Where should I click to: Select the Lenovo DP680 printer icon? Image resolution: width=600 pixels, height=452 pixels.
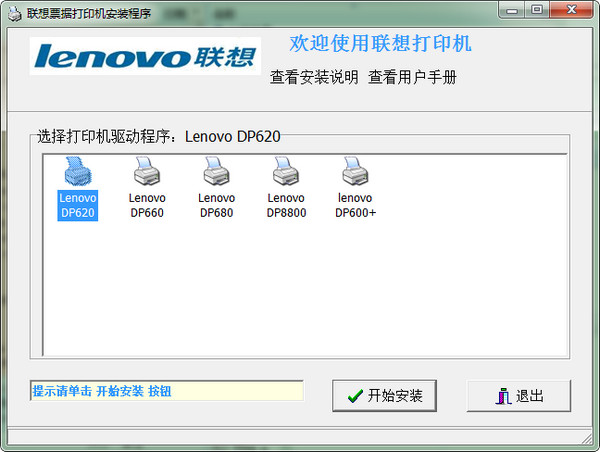[x=217, y=171]
